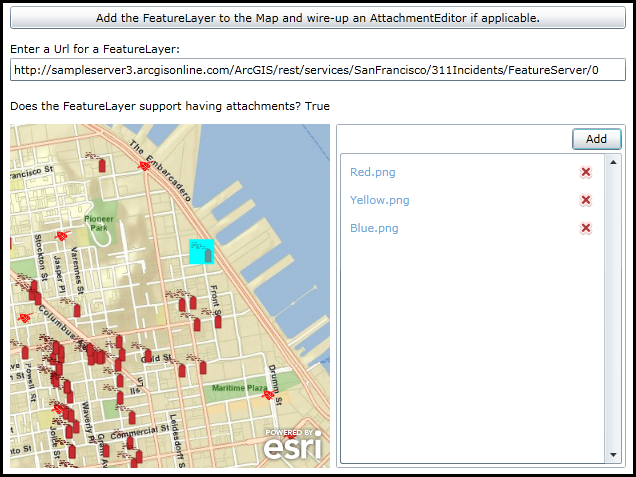Click Pioneer Park on the map
This screenshot has height=477, width=636.
tap(100, 220)
